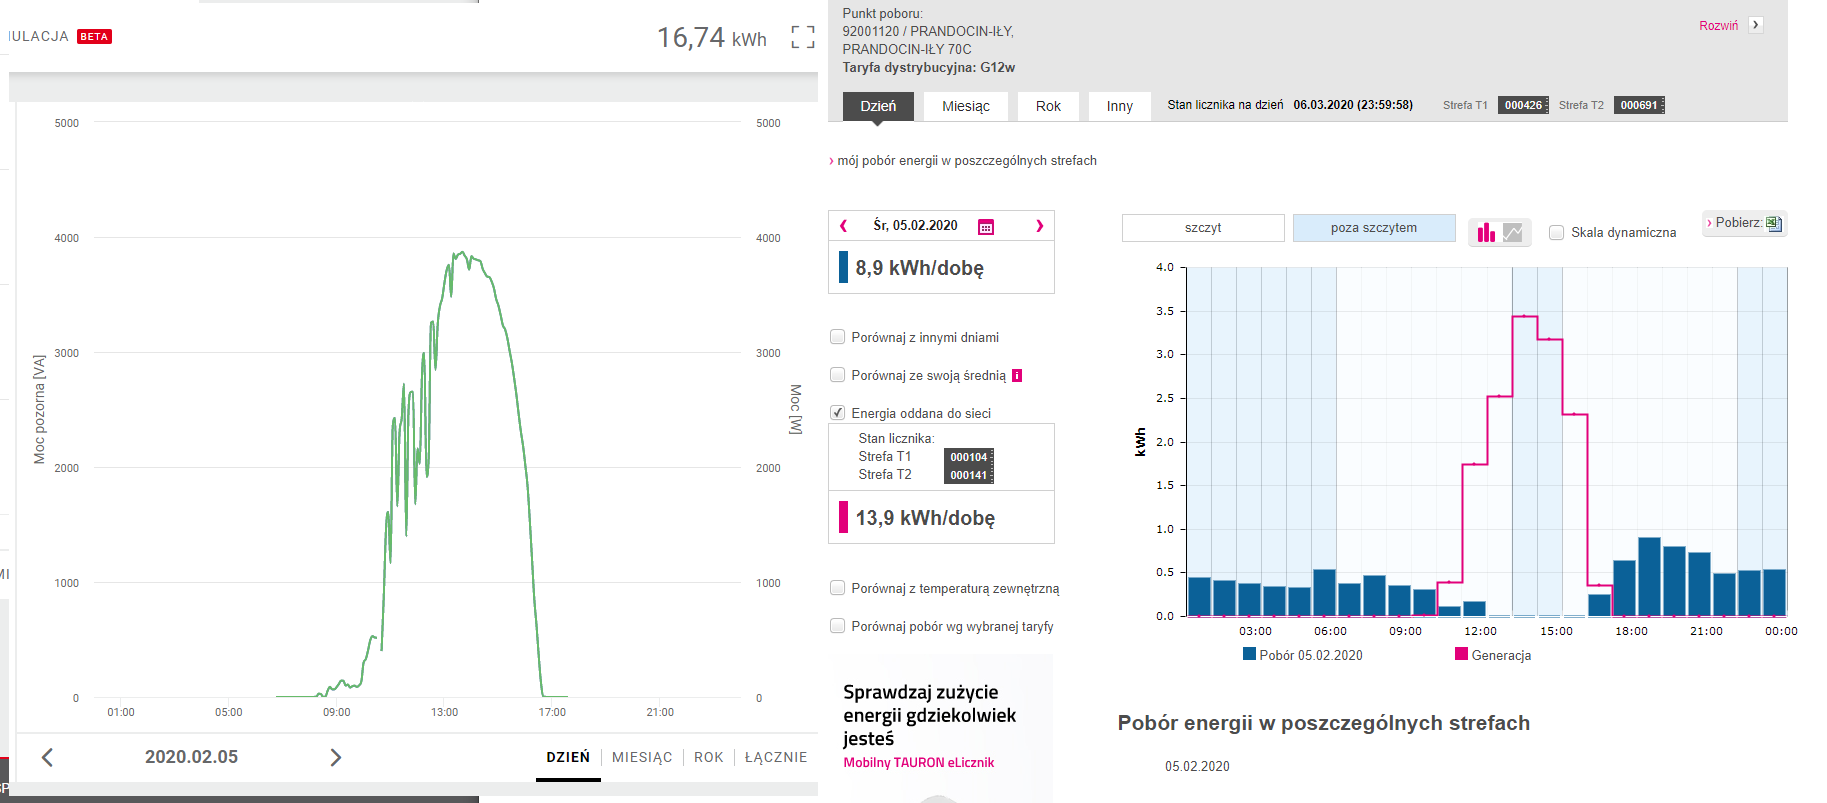The width and height of the screenshot is (1827, 803).
Task: Check 'Porównaj z temperaturą zewnętrzną'
Action: (x=838, y=588)
